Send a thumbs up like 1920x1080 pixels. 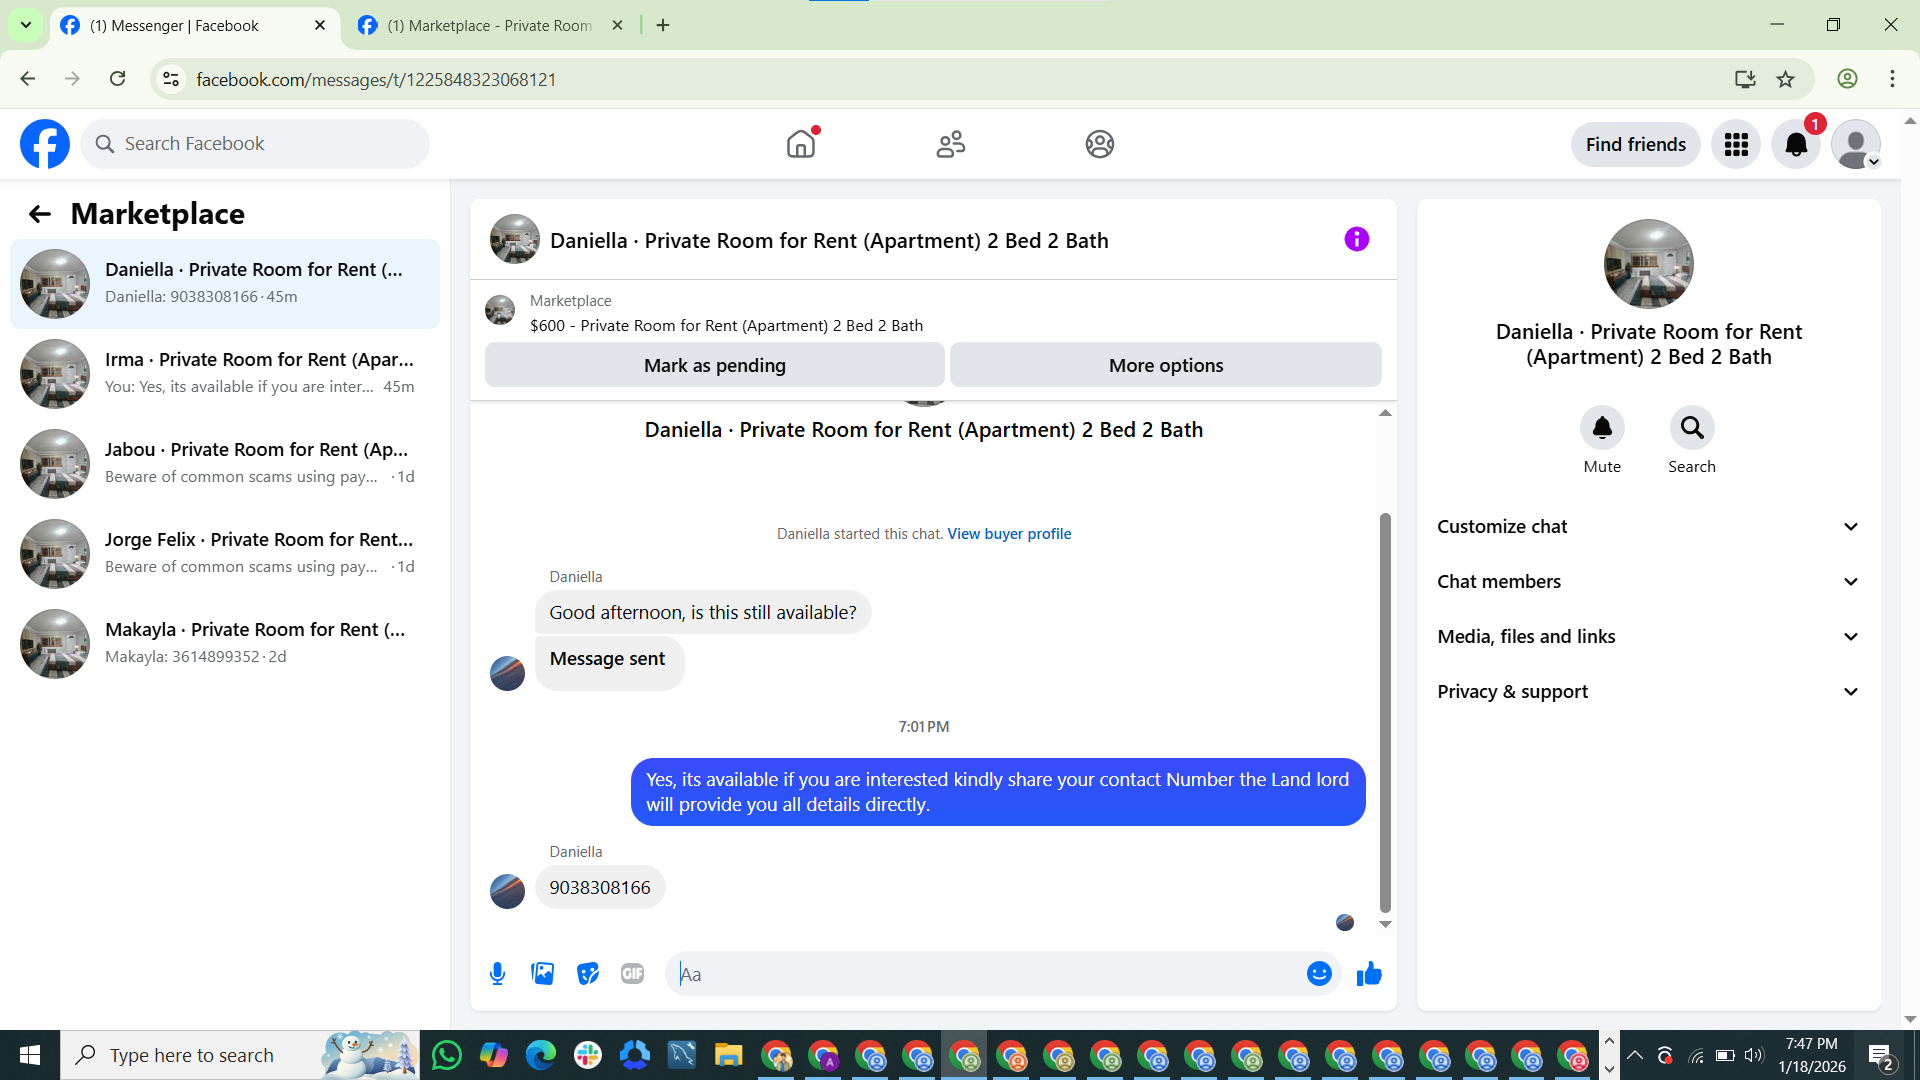tap(1369, 973)
